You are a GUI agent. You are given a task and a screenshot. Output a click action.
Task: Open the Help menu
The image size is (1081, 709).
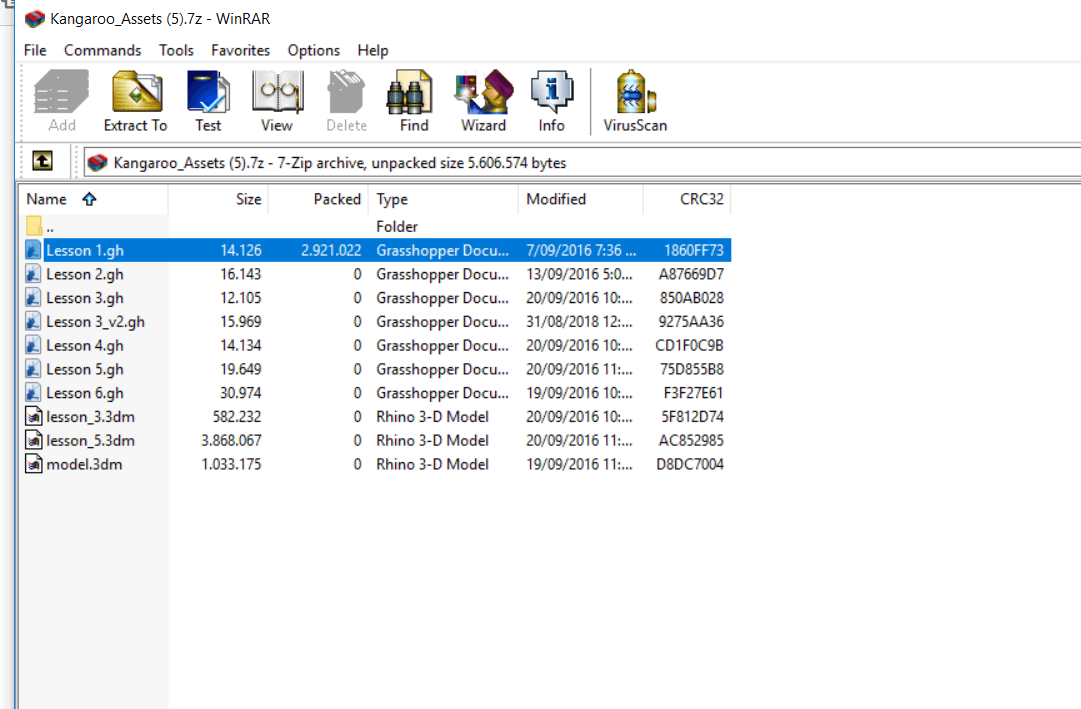373,50
